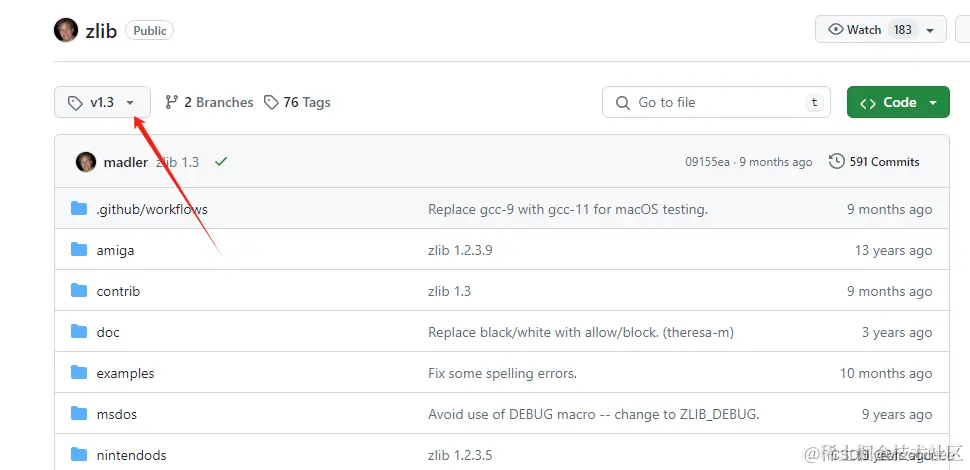Focus the Go to file search field
This screenshot has height=470, width=970.
tap(716, 102)
